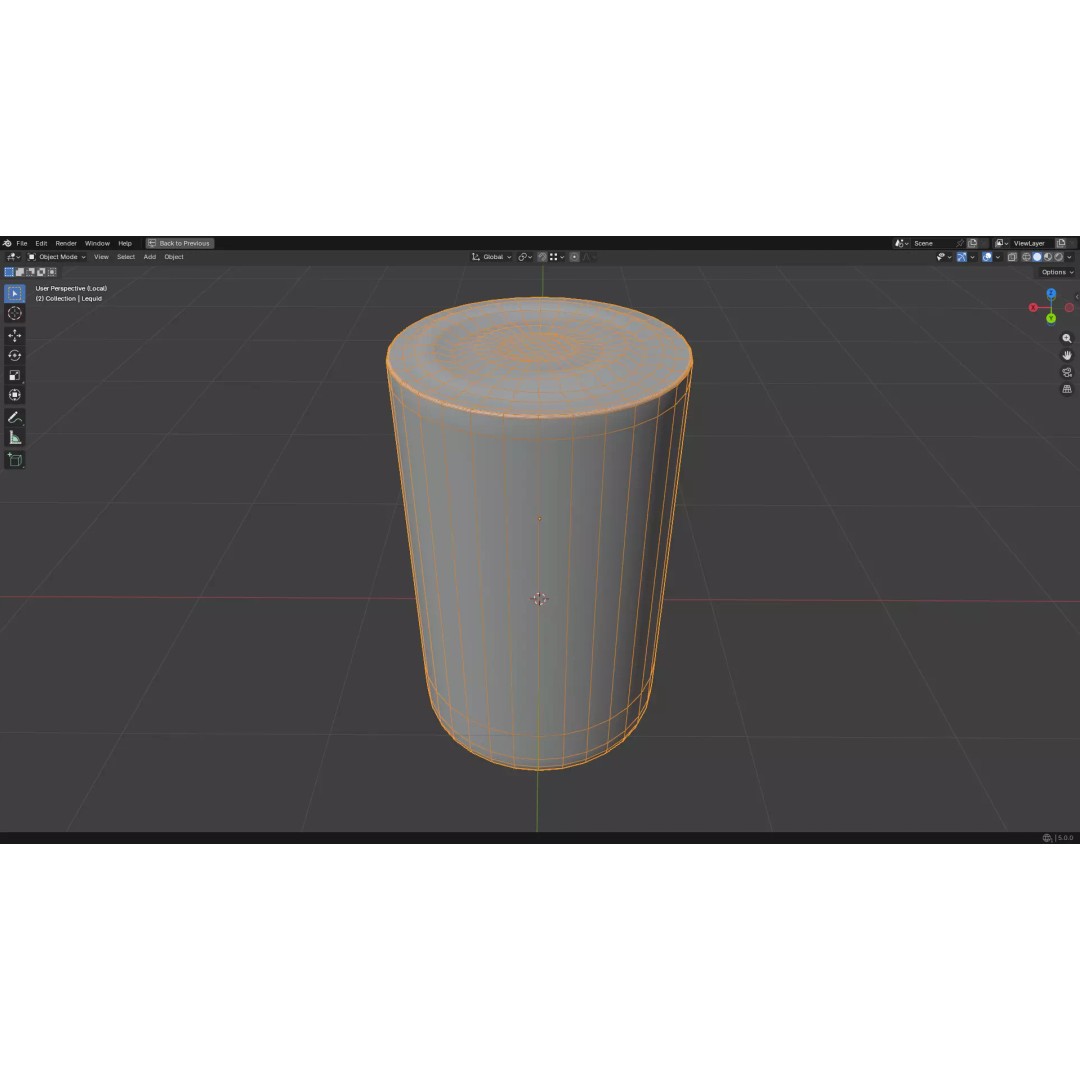Click the new scene icon beside Scene

pyautogui.click(x=973, y=243)
